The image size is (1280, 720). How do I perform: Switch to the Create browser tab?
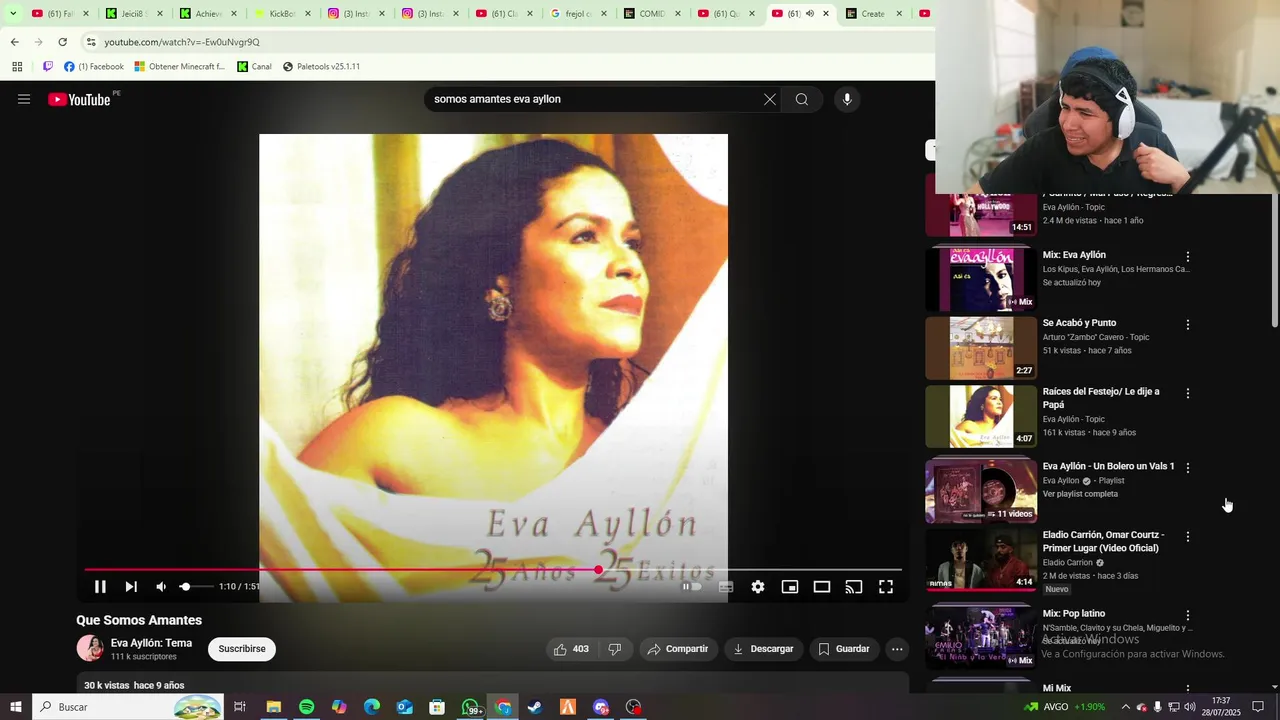873,14
